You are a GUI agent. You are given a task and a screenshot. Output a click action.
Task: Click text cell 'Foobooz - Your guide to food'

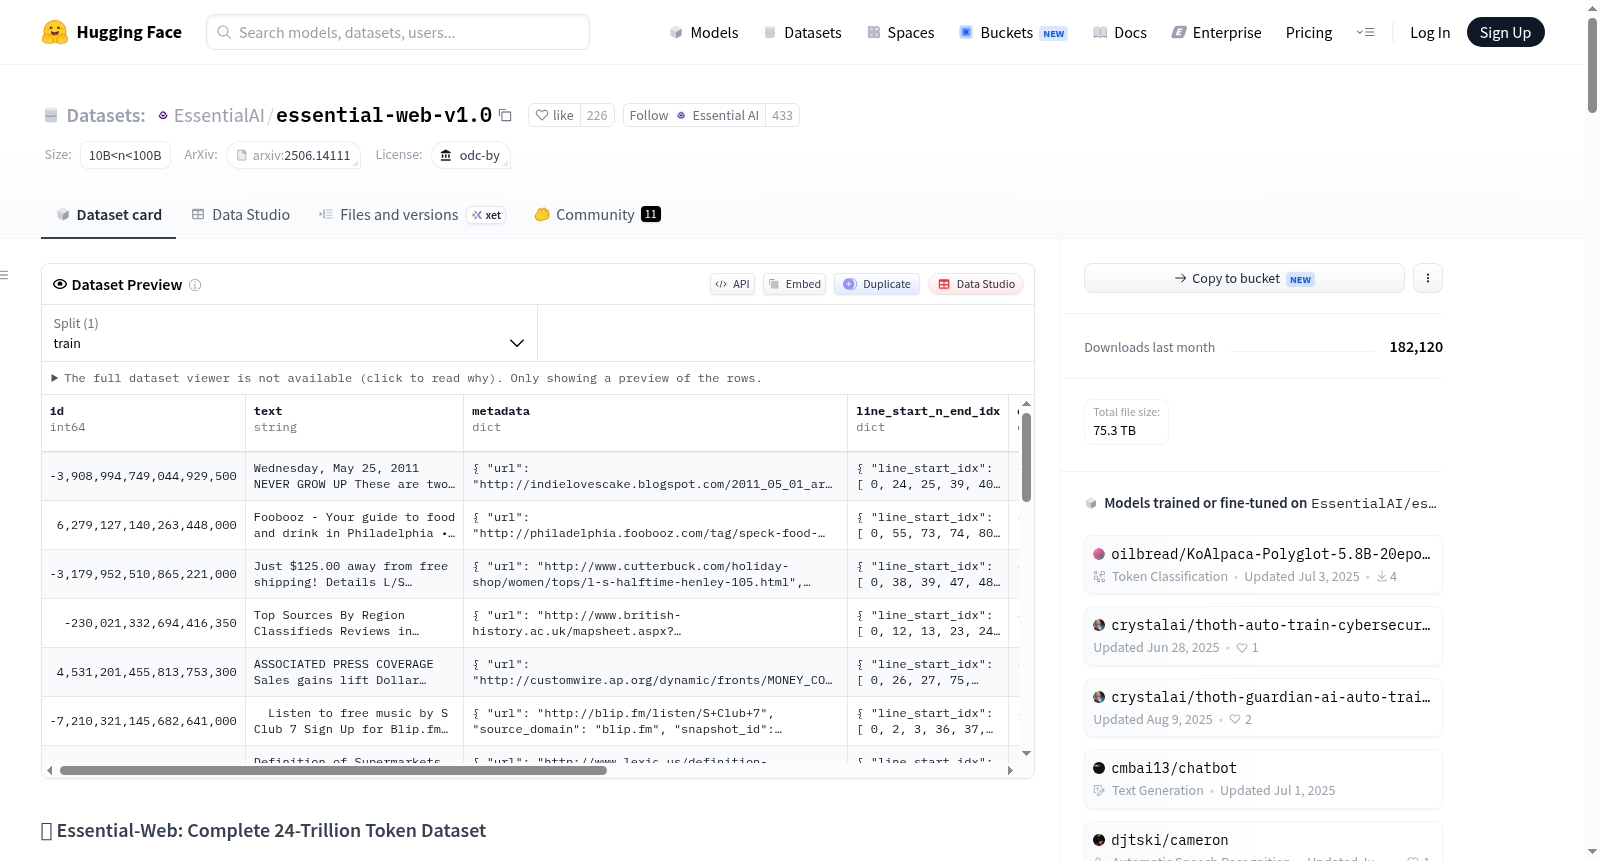354,525
